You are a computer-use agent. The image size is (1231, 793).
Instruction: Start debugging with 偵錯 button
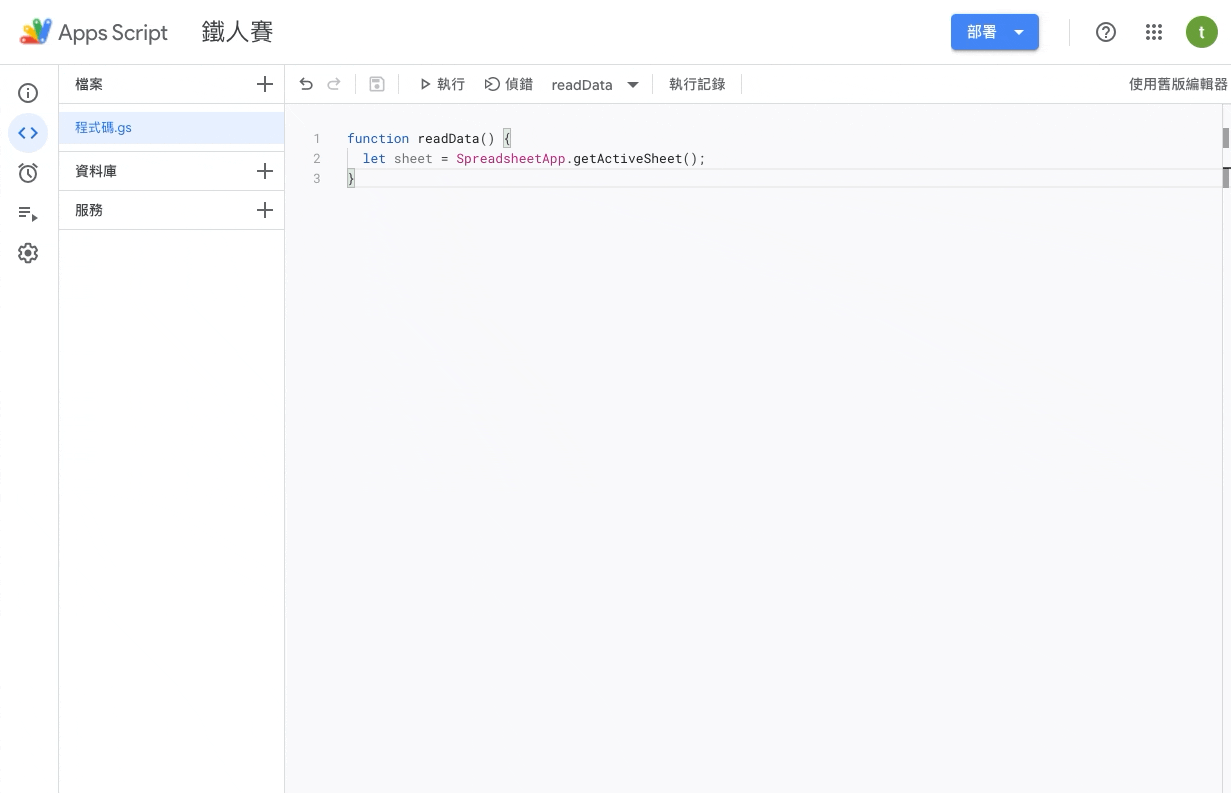509,85
